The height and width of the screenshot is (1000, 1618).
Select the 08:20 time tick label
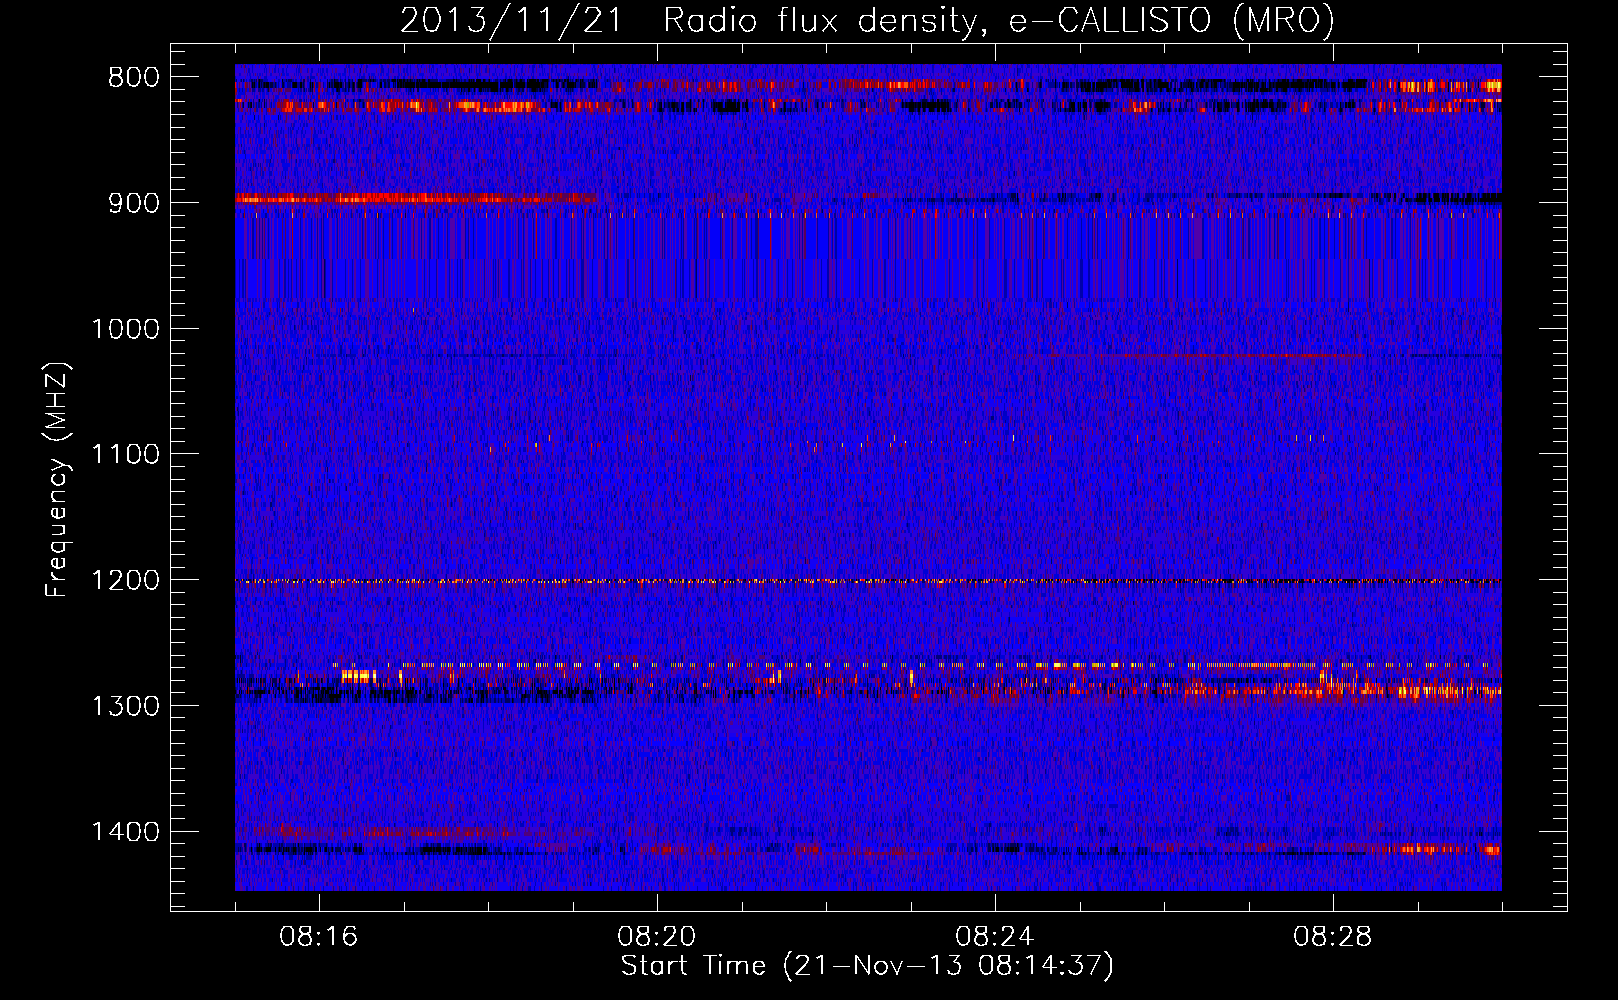click(657, 937)
